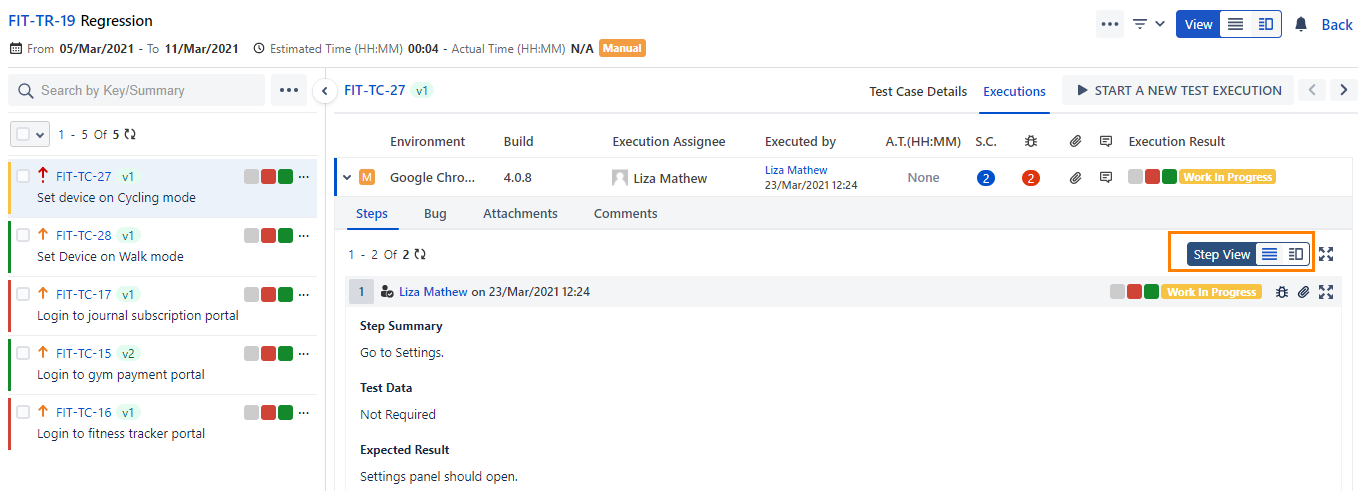Click the M environment icon in execution row

click(x=367, y=178)
